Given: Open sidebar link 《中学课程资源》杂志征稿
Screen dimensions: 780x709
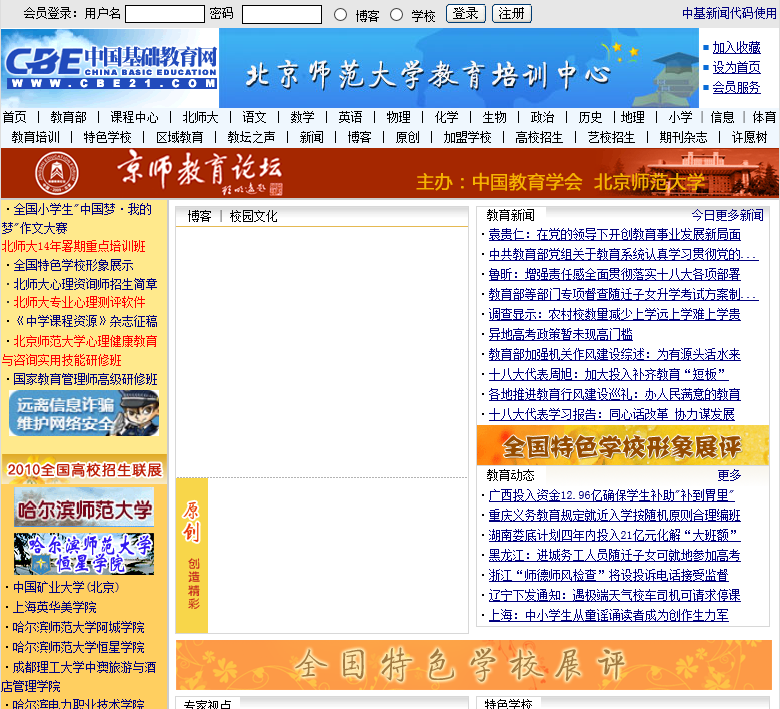Looking at the screenshot, I should point(85,321).
